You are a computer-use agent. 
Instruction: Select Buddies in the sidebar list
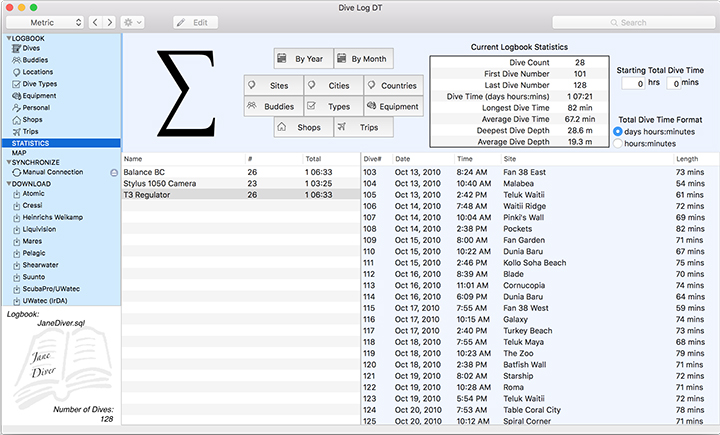(x=36, y=60)
